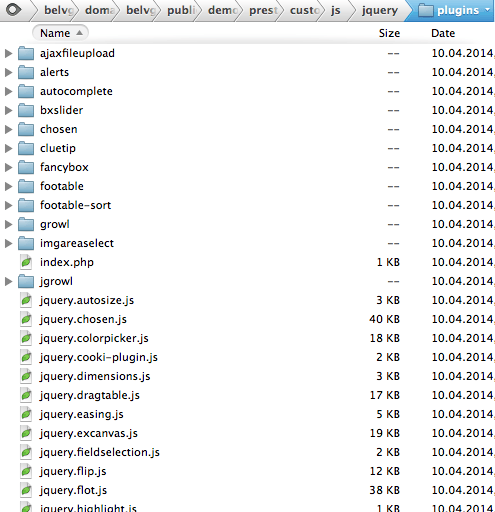Click the index.php file icon
The height and width of the screenshot is (512, 495).
click(x=26, y=262)
